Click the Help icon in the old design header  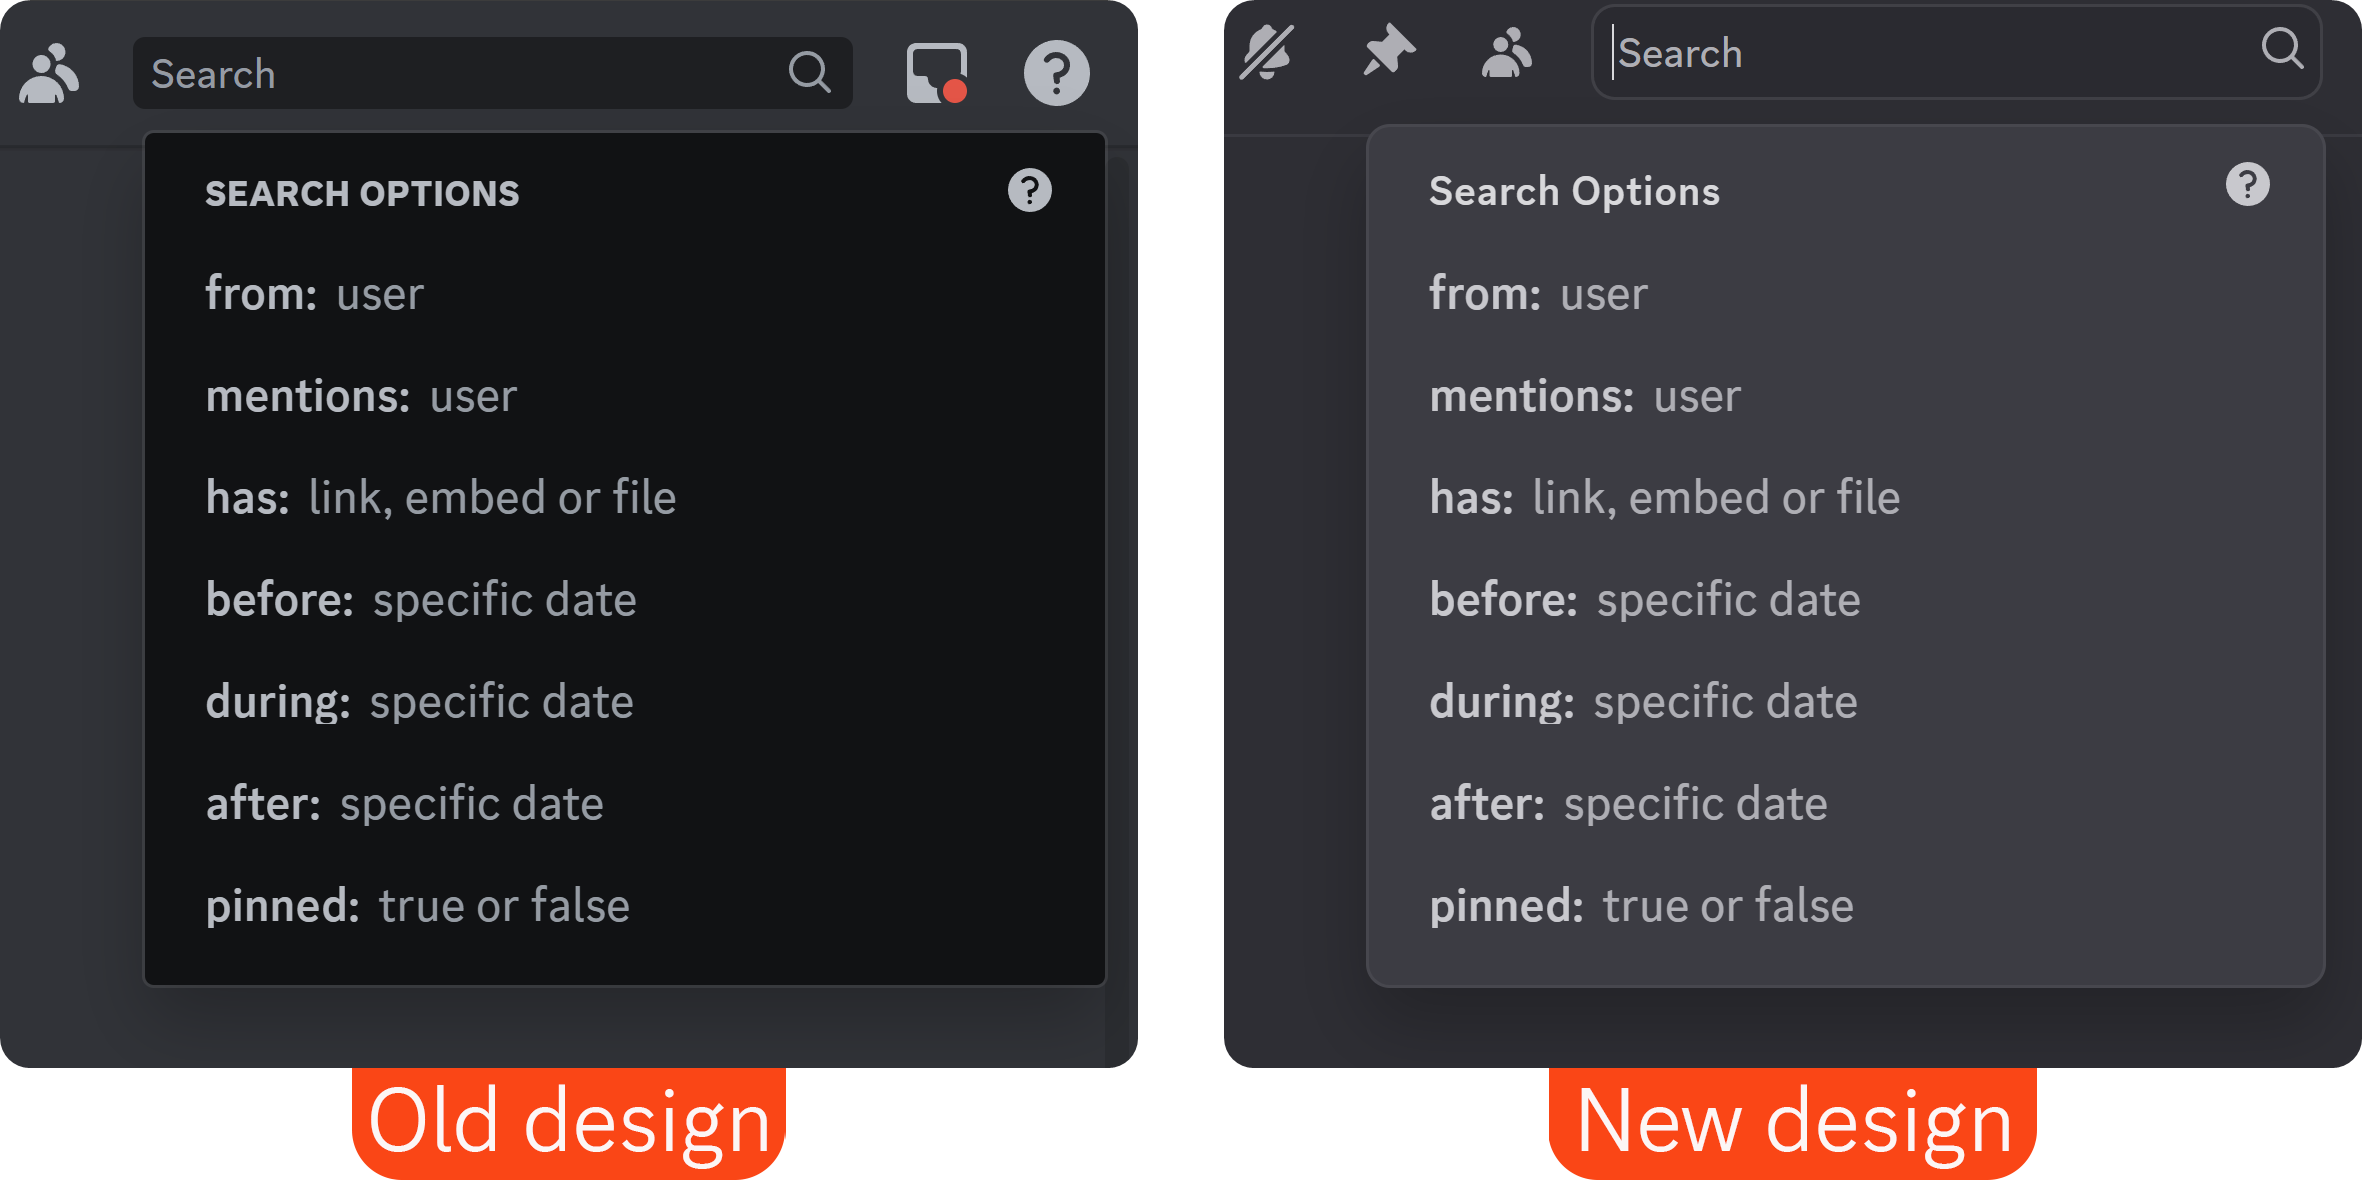(1056, 72)
